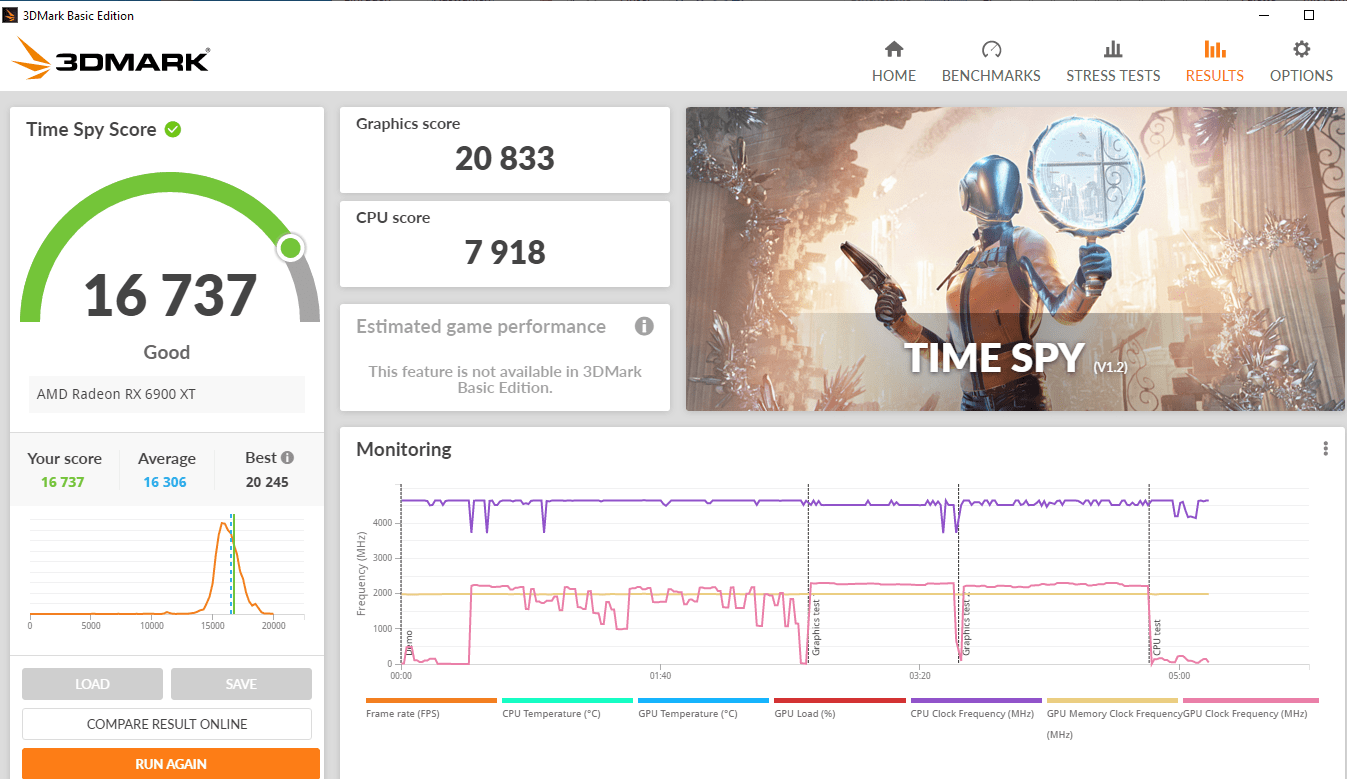Screen dimensions: 1347x779
Task: Open the Home icon in navigation
Action: pos(894,49)
